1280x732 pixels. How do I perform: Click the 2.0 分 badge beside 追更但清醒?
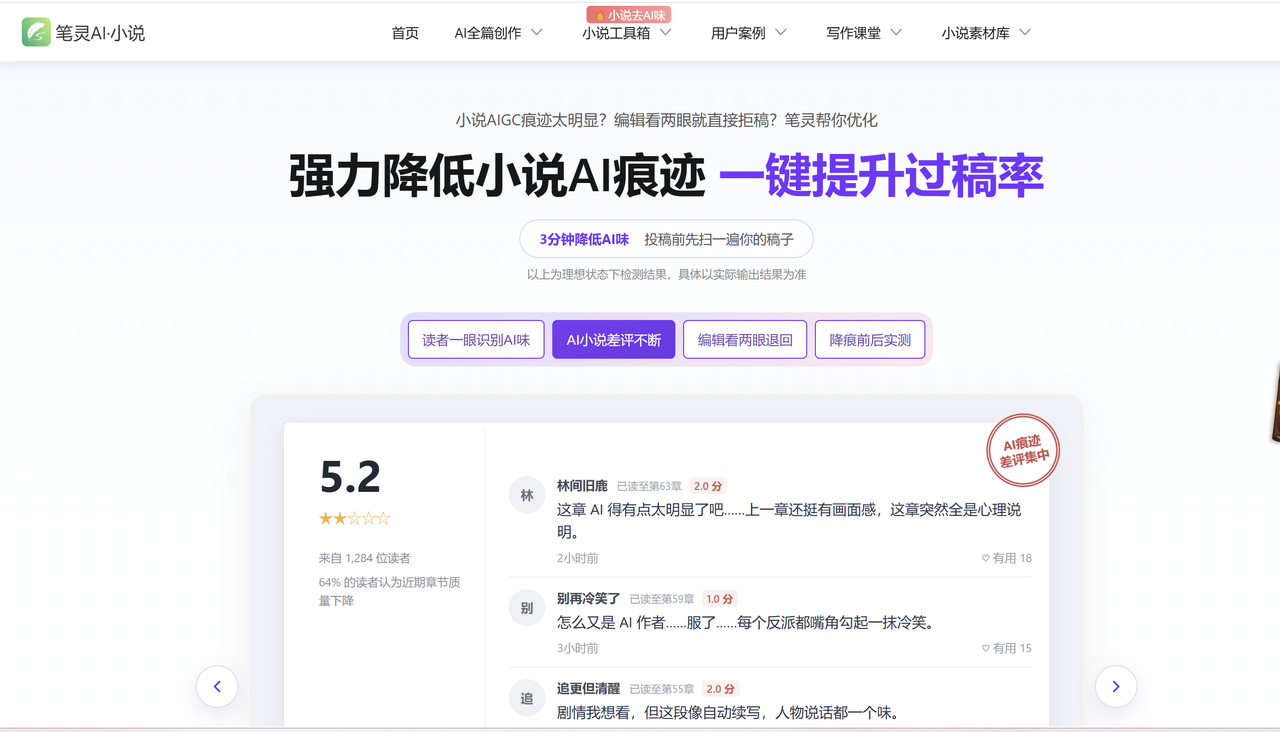(x=720, y=689)
